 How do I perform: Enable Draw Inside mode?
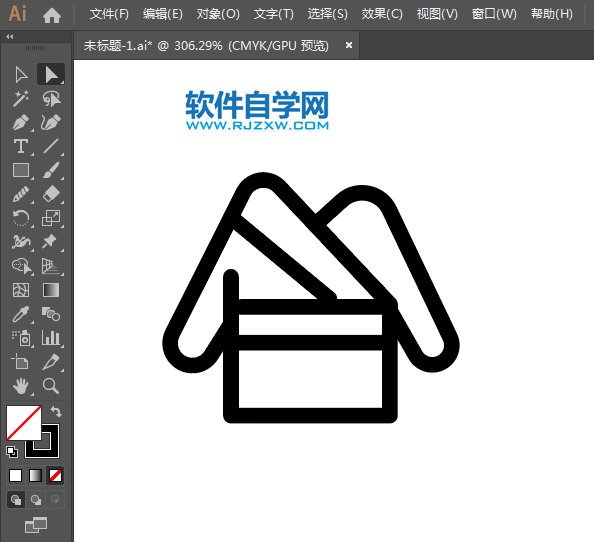point(55,500)
